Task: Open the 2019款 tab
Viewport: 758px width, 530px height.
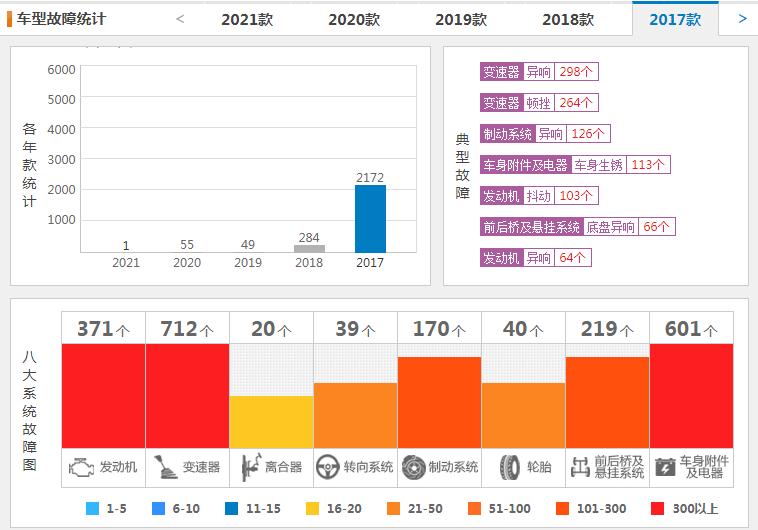Action: 461,19
